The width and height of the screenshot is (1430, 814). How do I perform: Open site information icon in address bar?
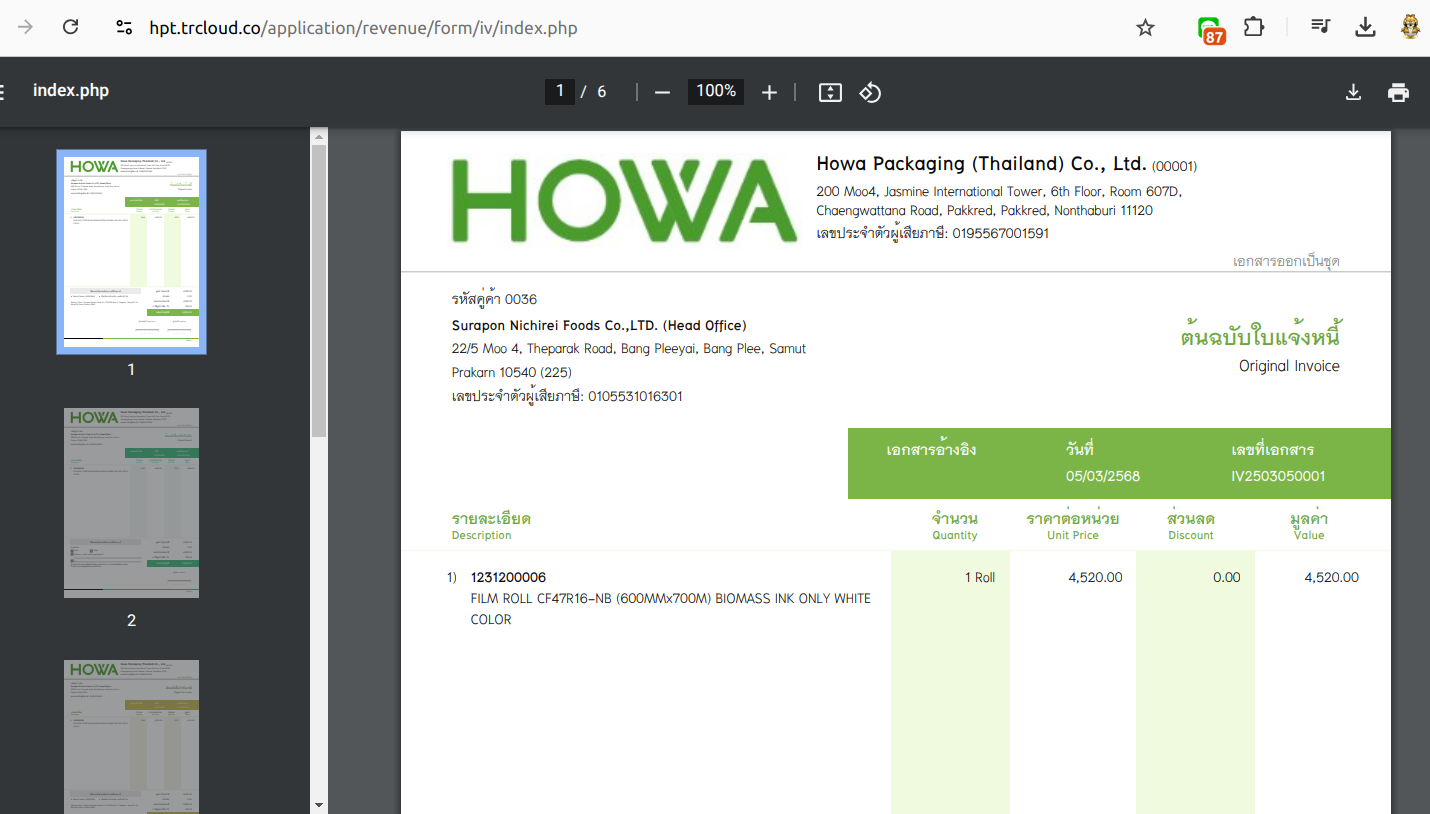[124, 28]
